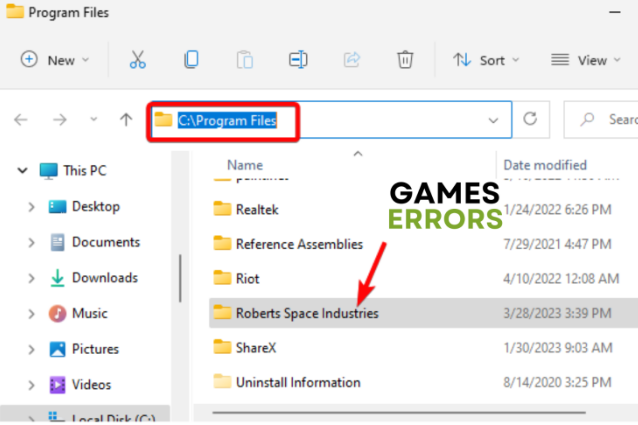Expand the Desktop tree node
Image resolution: width=638 pixels, height=425 pixels.
(32, 207)
